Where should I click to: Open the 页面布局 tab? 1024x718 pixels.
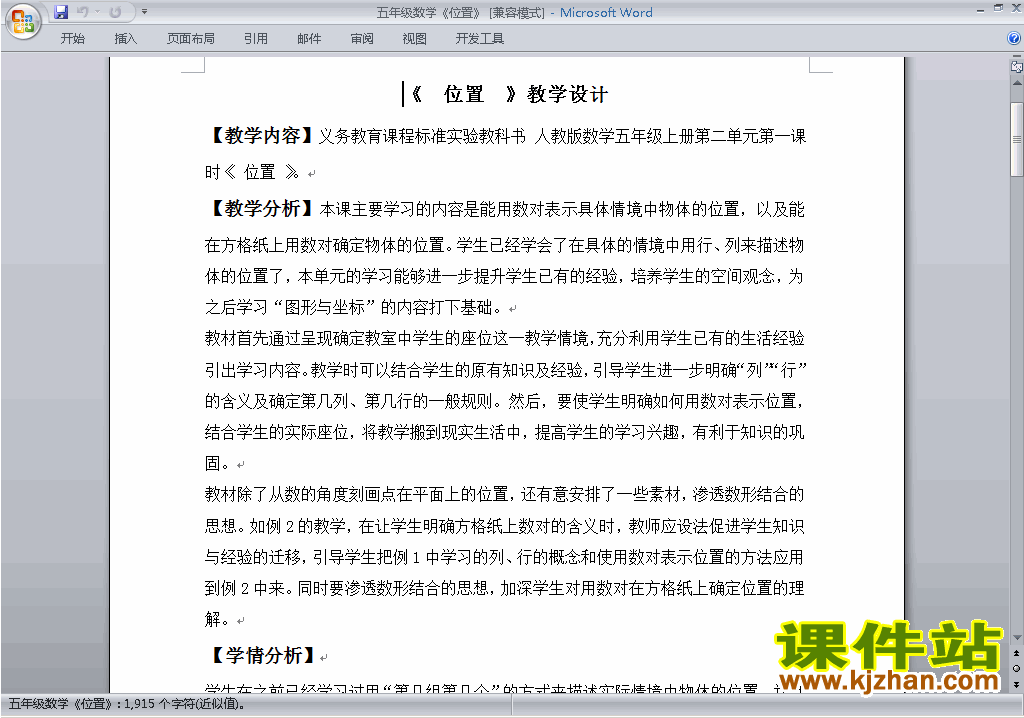[x=191, y=39]
